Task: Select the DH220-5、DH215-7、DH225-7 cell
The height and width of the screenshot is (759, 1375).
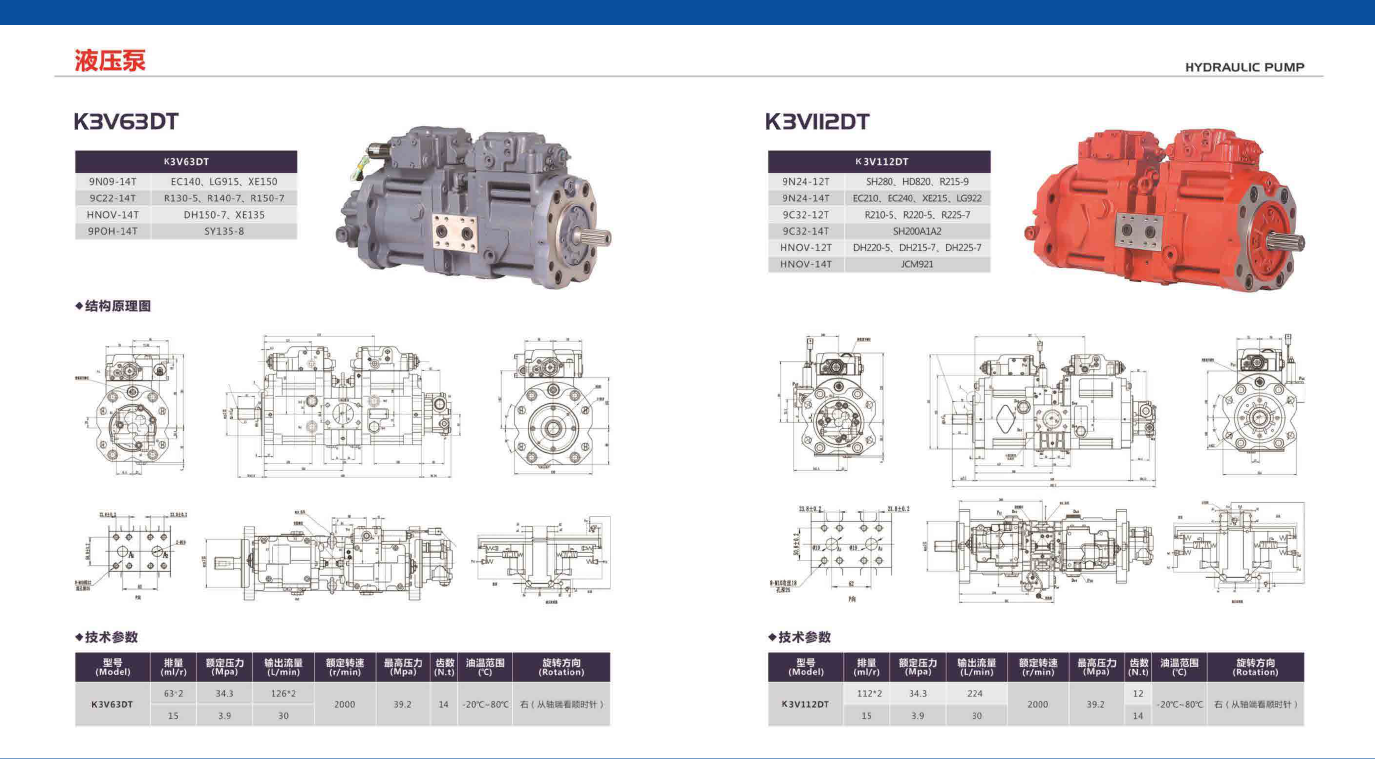Action: [x=918, y=247]
